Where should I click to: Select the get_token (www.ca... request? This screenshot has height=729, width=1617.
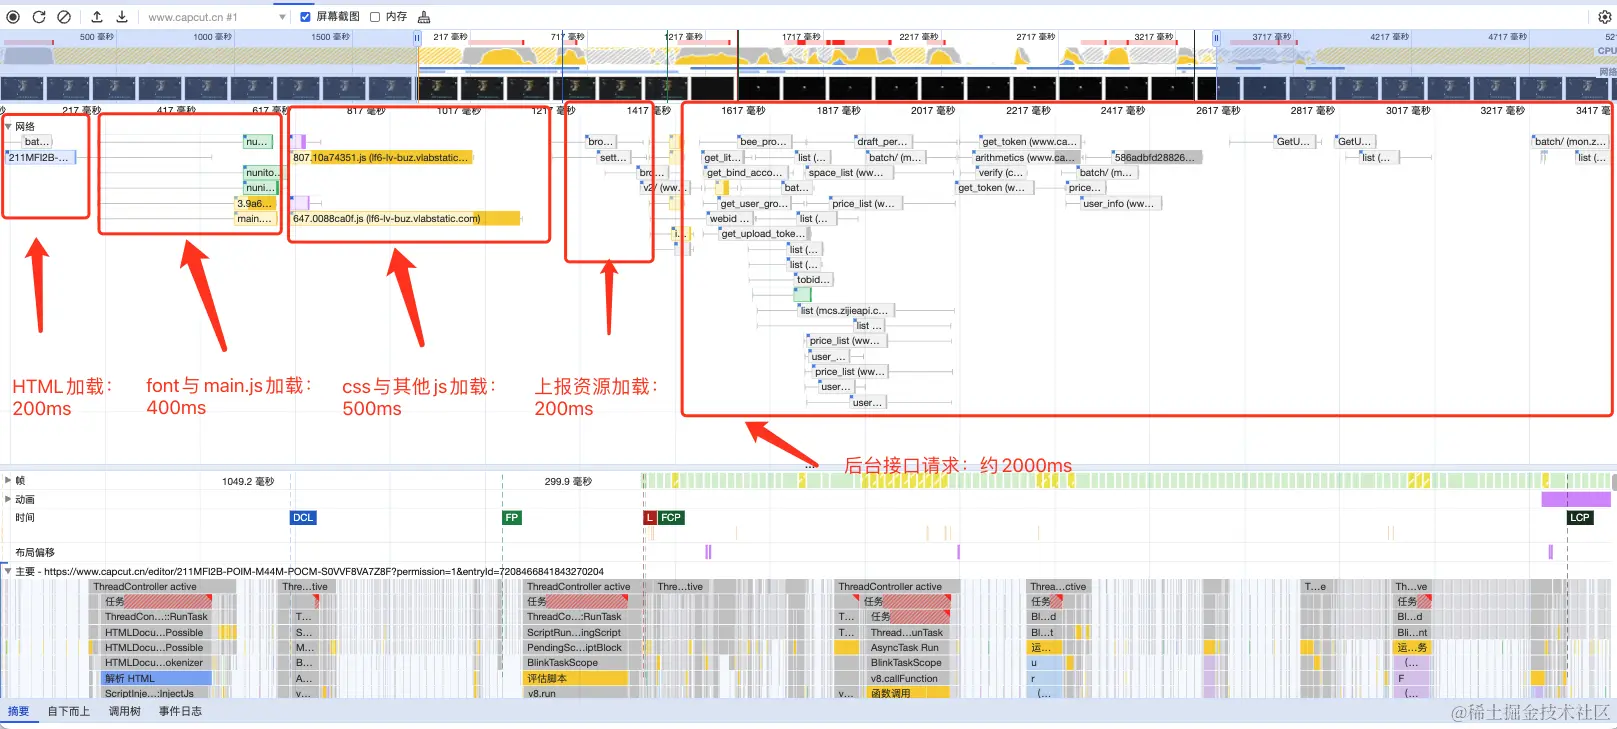pos(1030,142)
